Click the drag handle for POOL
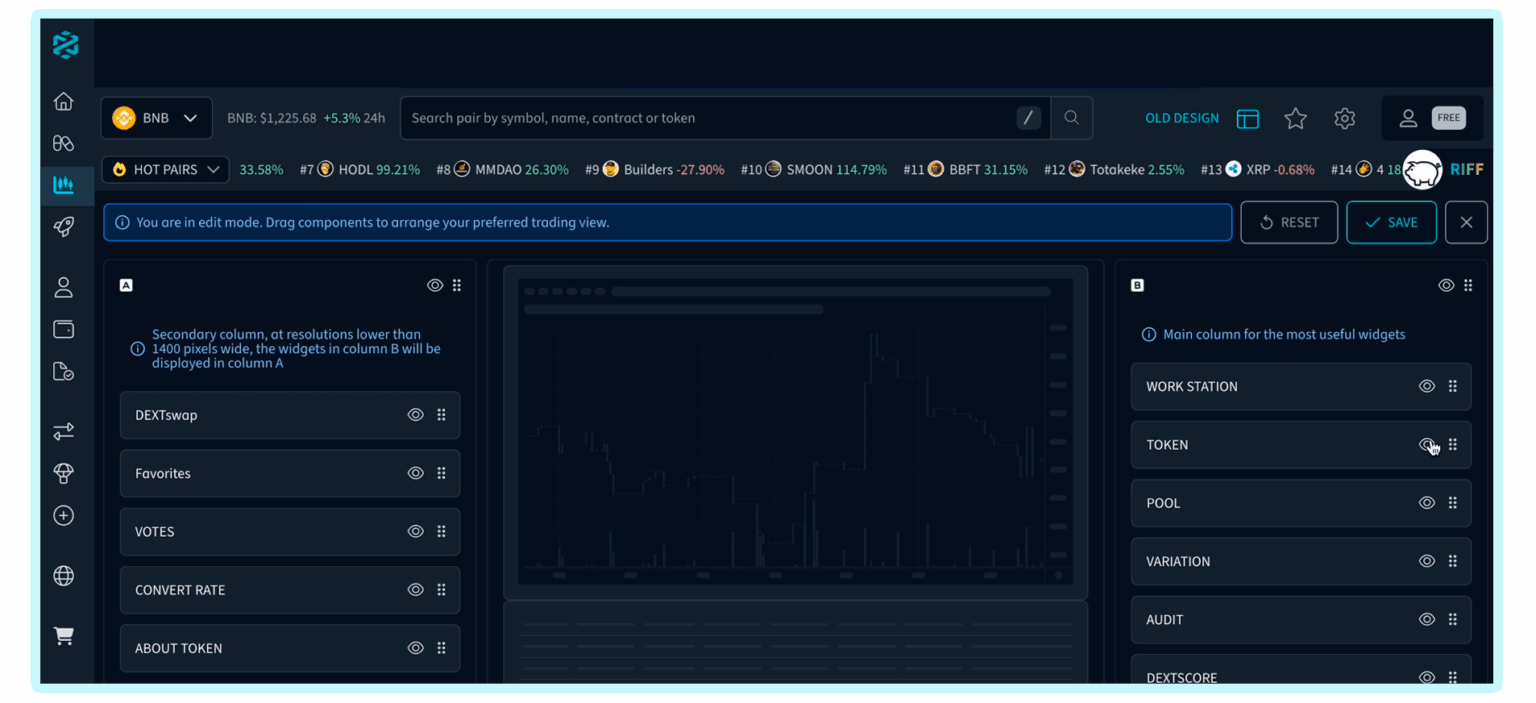 click(x=1452, y=503)
